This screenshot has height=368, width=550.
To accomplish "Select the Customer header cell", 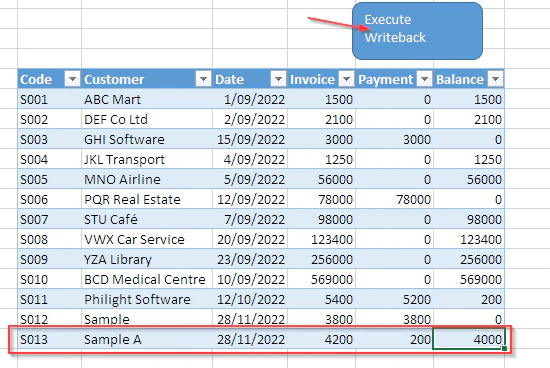I will coord(147,79).
